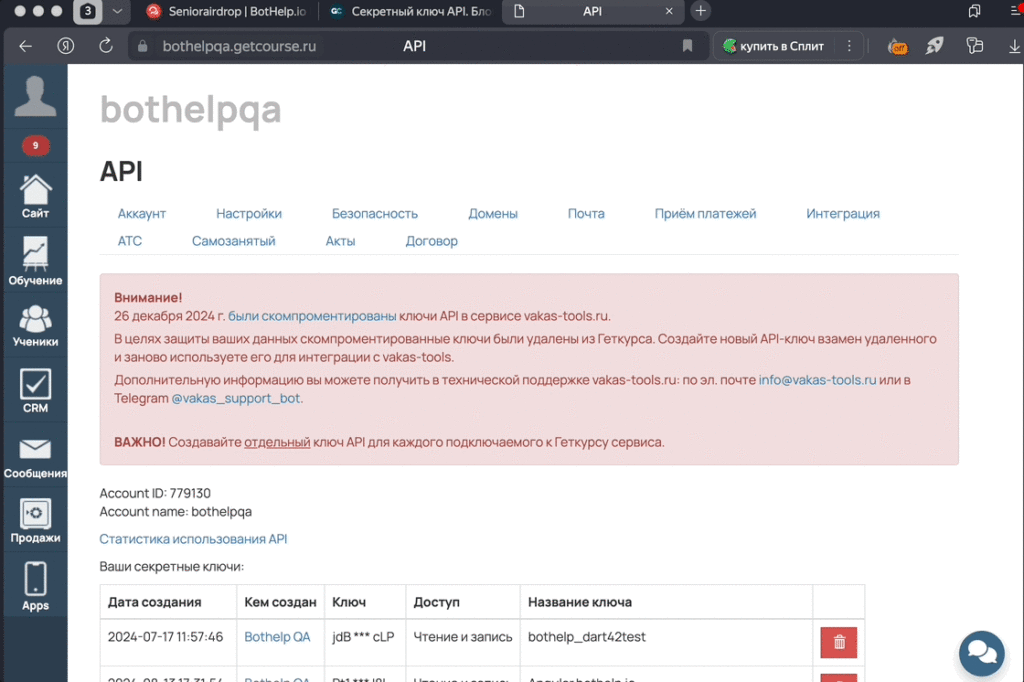Open the Приём платежей tab
Screen dimensions: 1024x682
coord(705,213)
